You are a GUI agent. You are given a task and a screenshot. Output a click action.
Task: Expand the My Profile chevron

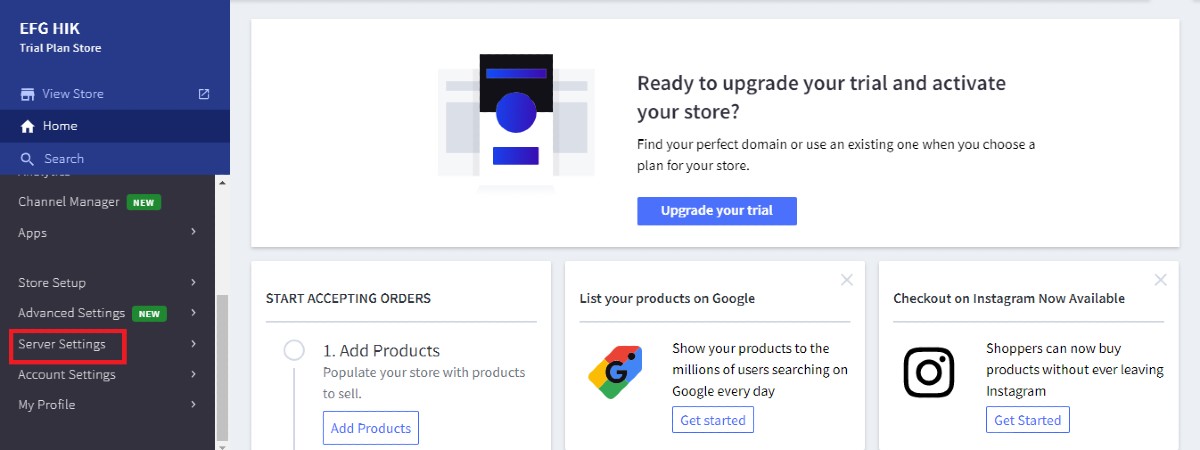point(193,405)
